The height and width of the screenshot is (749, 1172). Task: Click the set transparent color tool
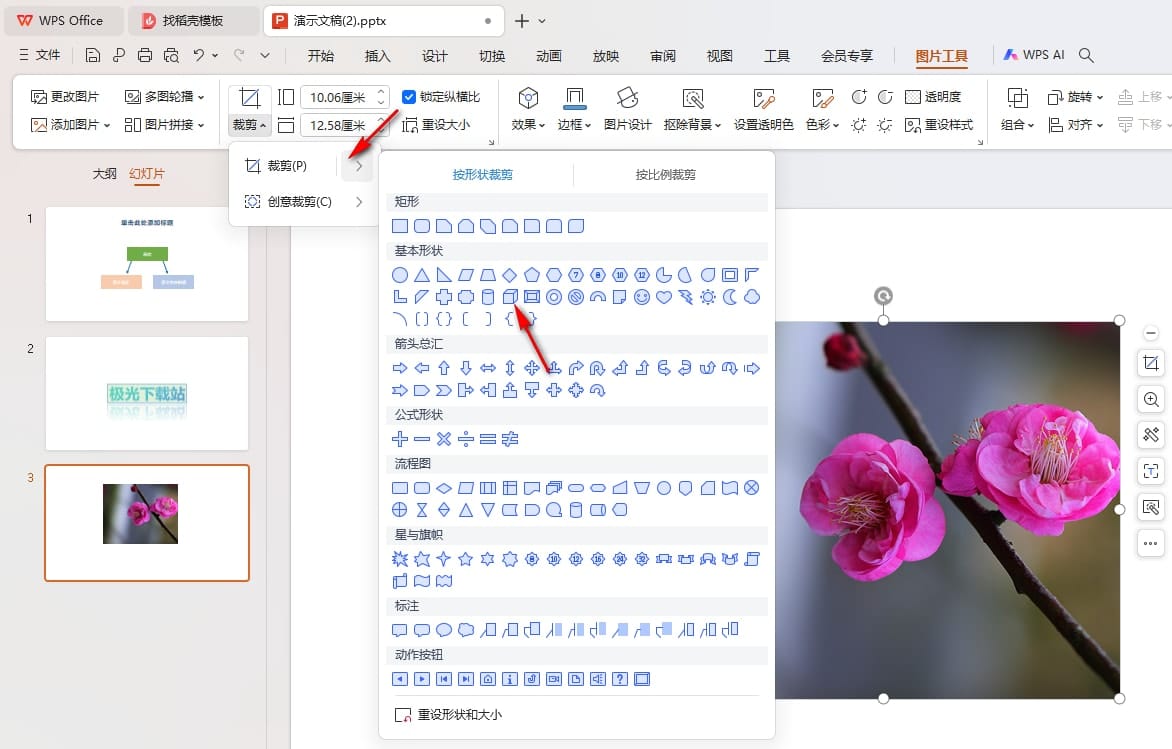(763, 109)
